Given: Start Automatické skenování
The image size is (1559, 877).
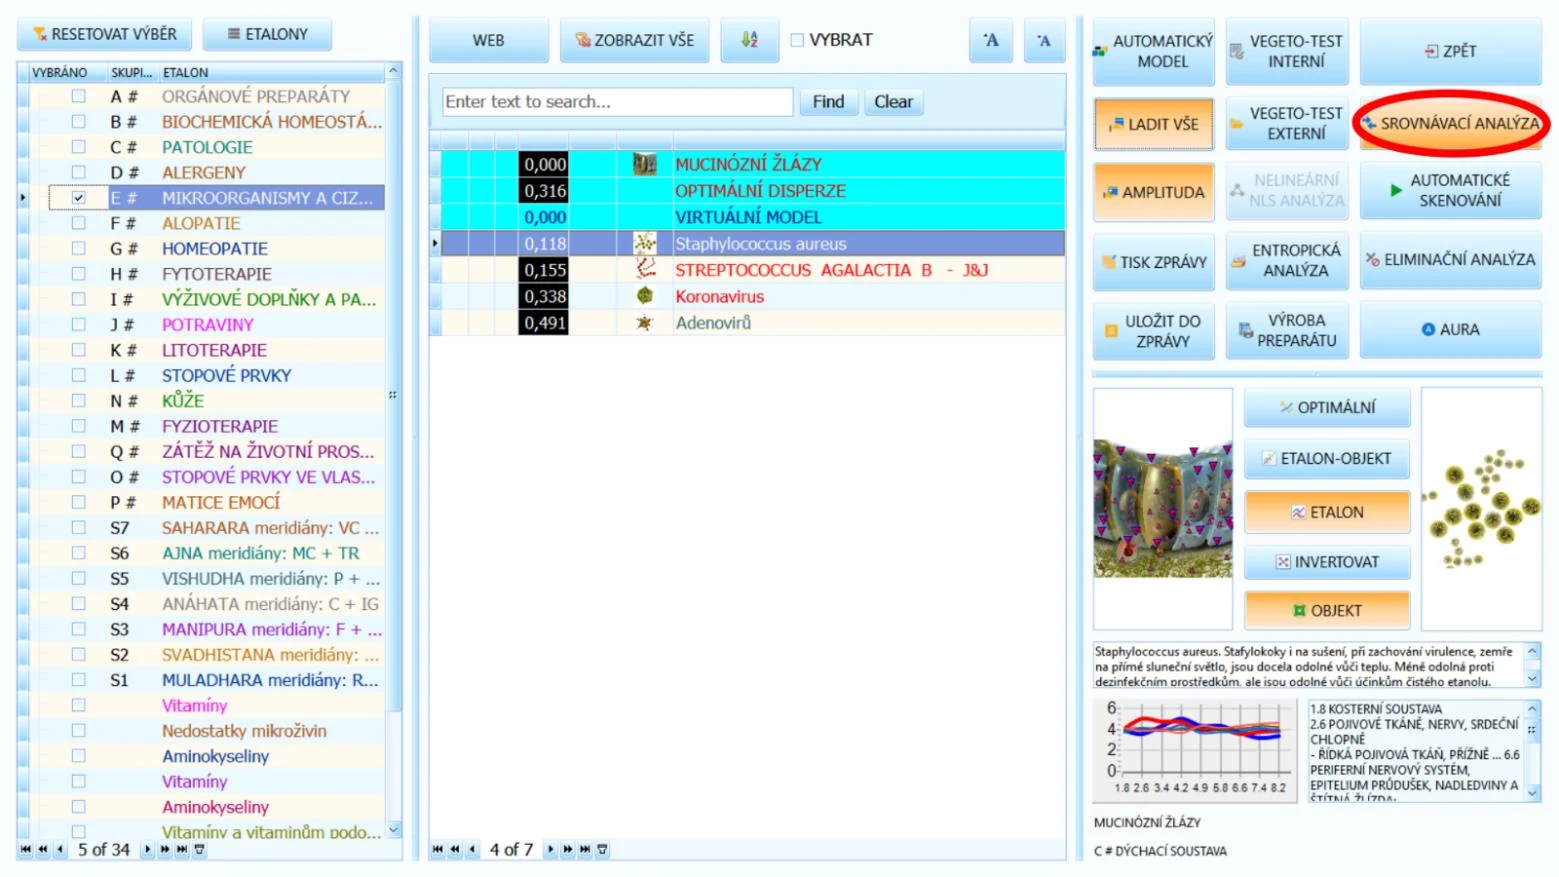Looking at the screenshot, I should tap(1451, 190).
